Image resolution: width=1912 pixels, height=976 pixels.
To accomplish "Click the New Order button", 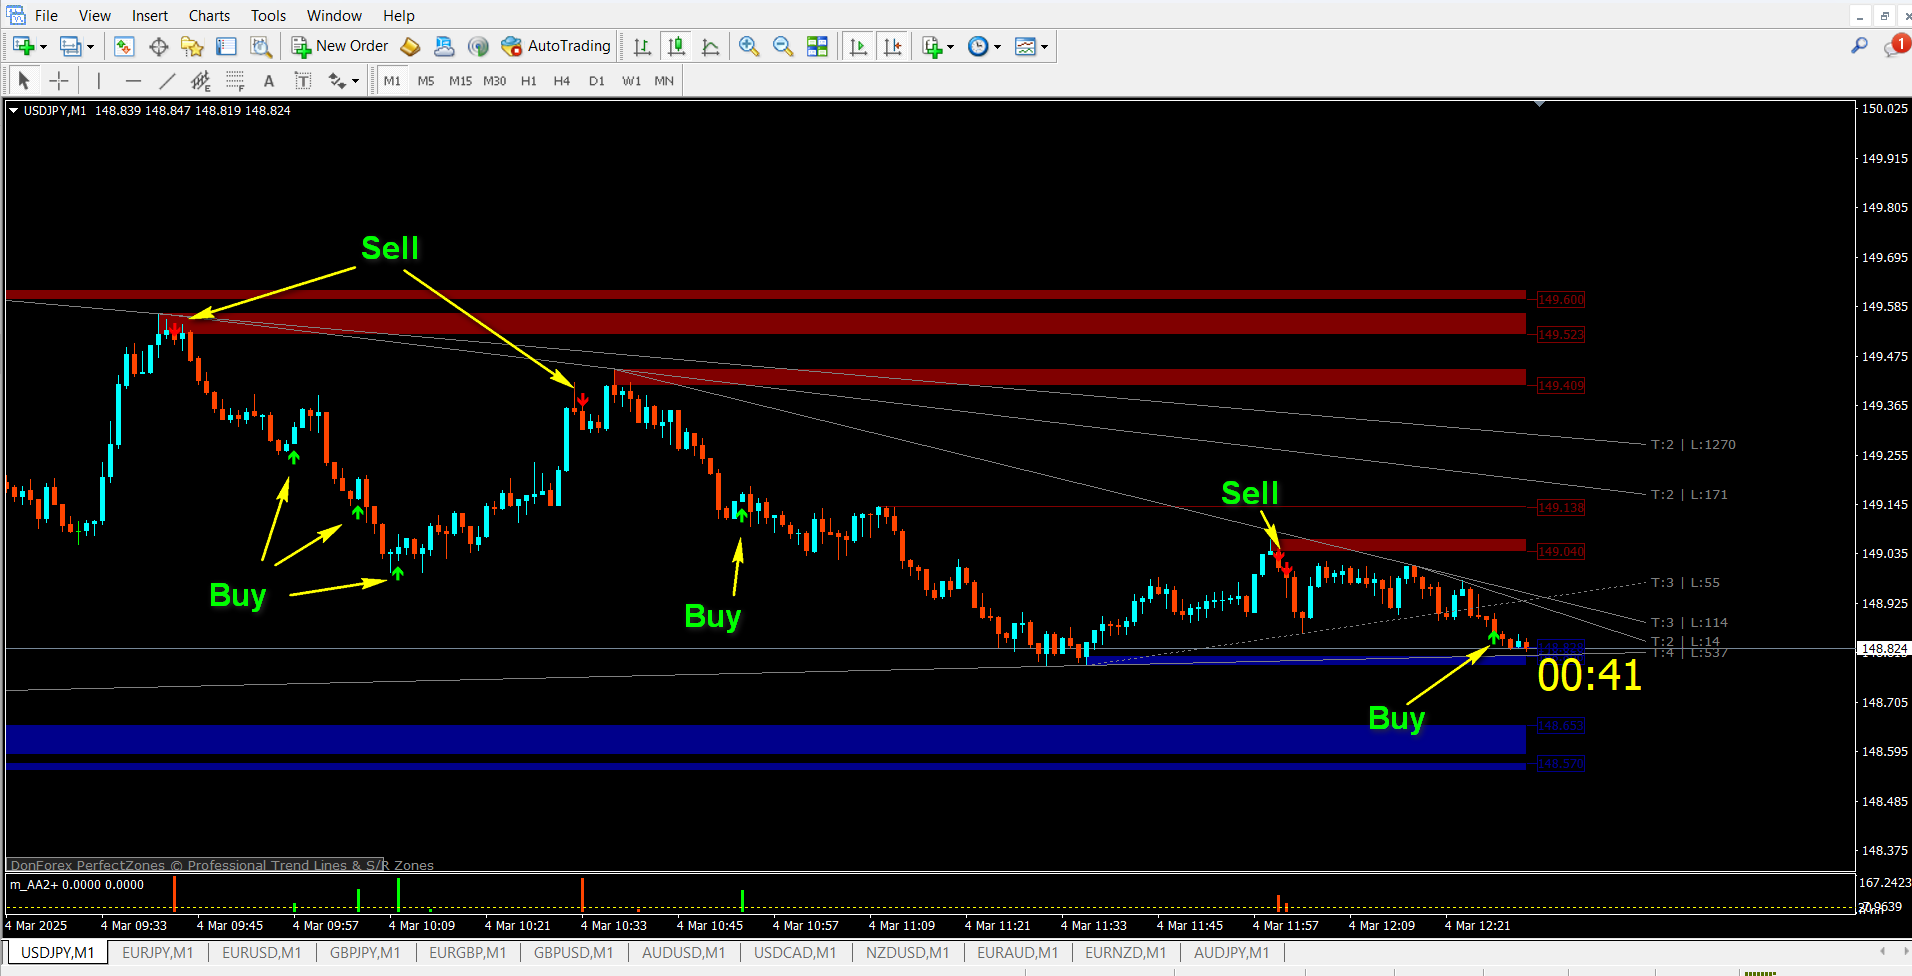I will (x=339, y=46).
